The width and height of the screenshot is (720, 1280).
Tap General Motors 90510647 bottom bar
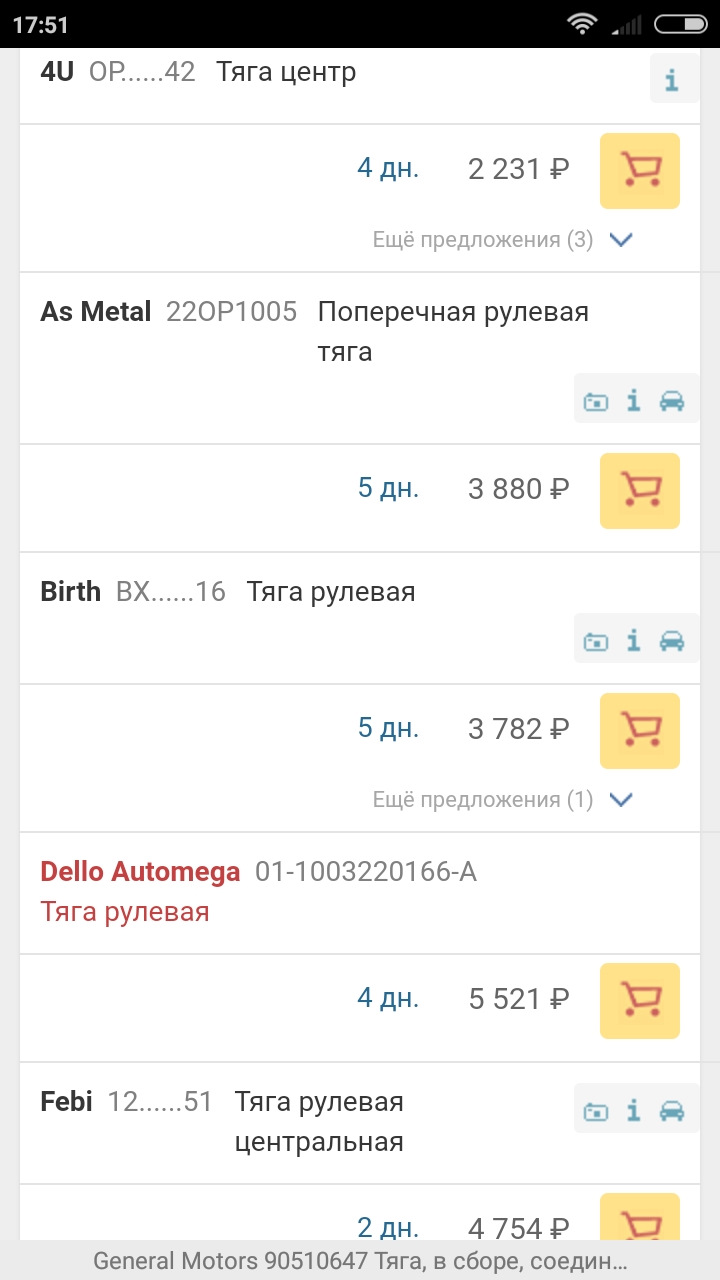tap(360, 1261)
